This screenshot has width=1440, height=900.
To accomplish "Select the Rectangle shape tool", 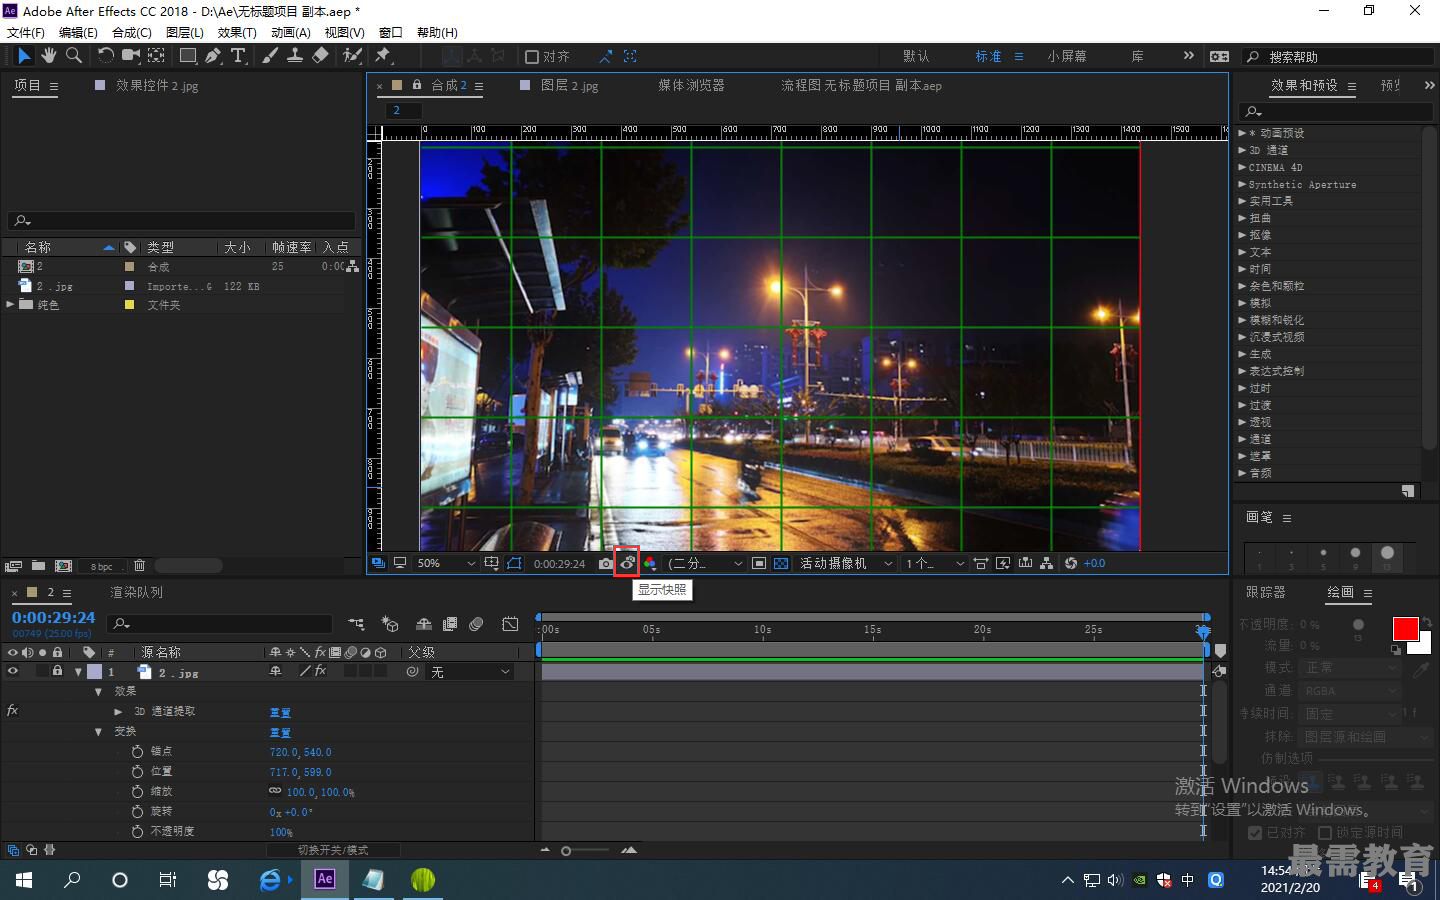I will 188,56.
